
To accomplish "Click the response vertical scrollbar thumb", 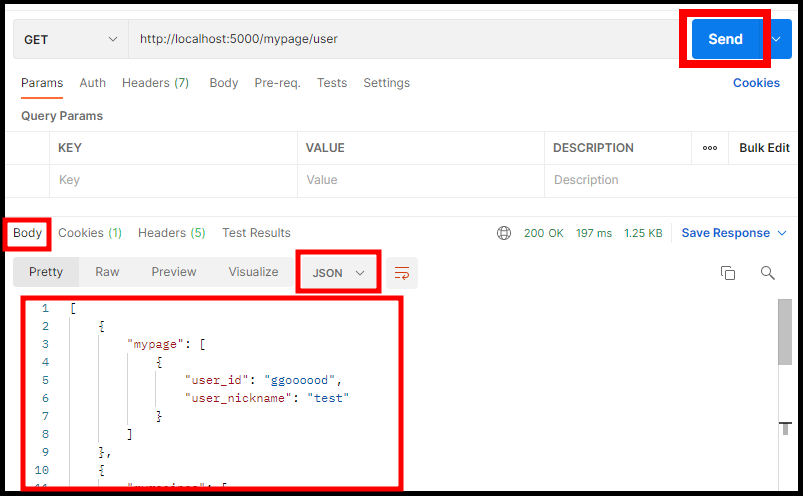I will (785, 332).
